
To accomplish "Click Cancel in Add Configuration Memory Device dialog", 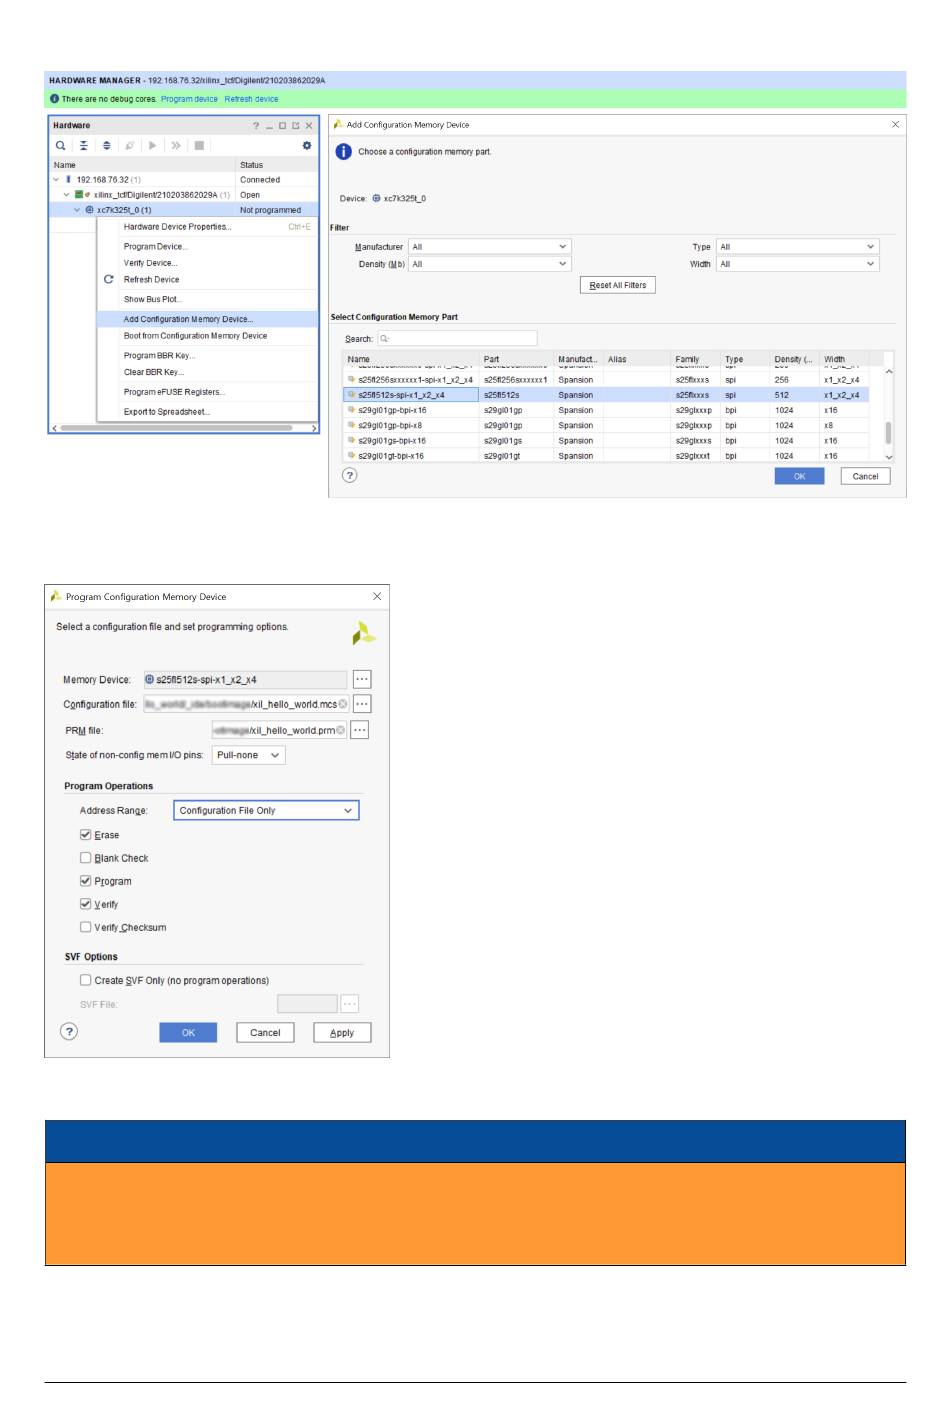I will (x=865, y=476).
